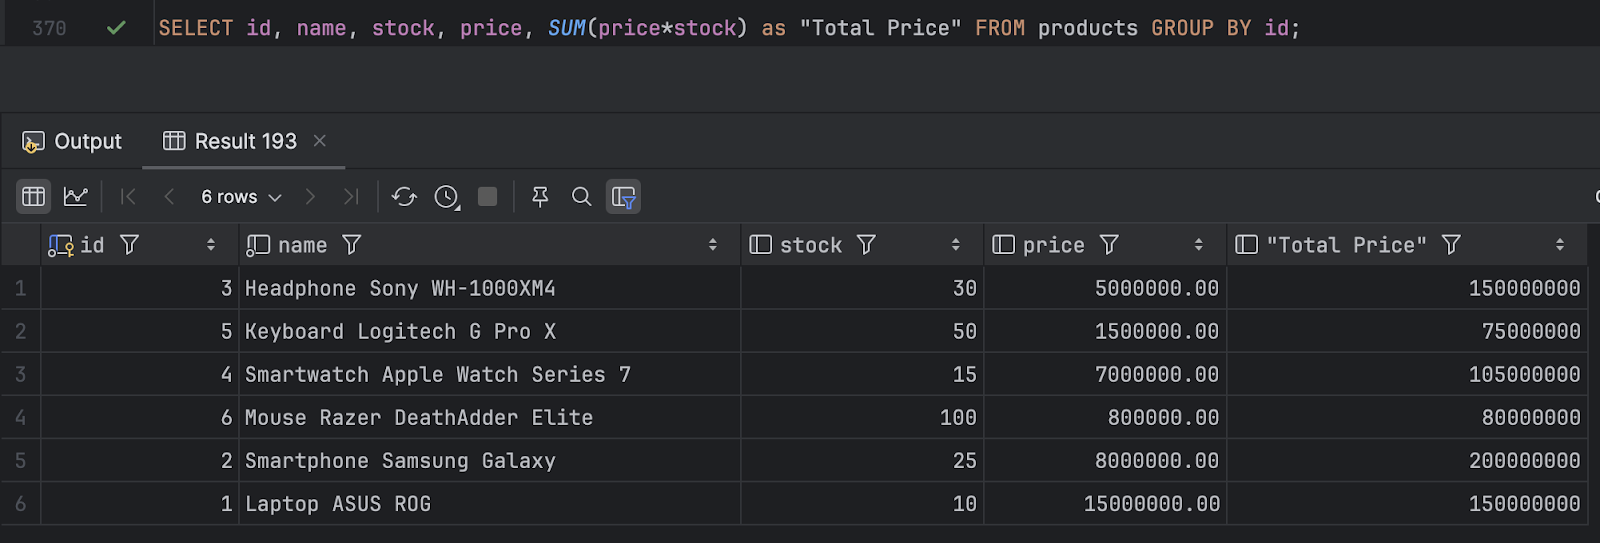Screen dimensions: 1600x543
Task: Open the 6 rows page size dropdown
Action: [x=241, y=197]
